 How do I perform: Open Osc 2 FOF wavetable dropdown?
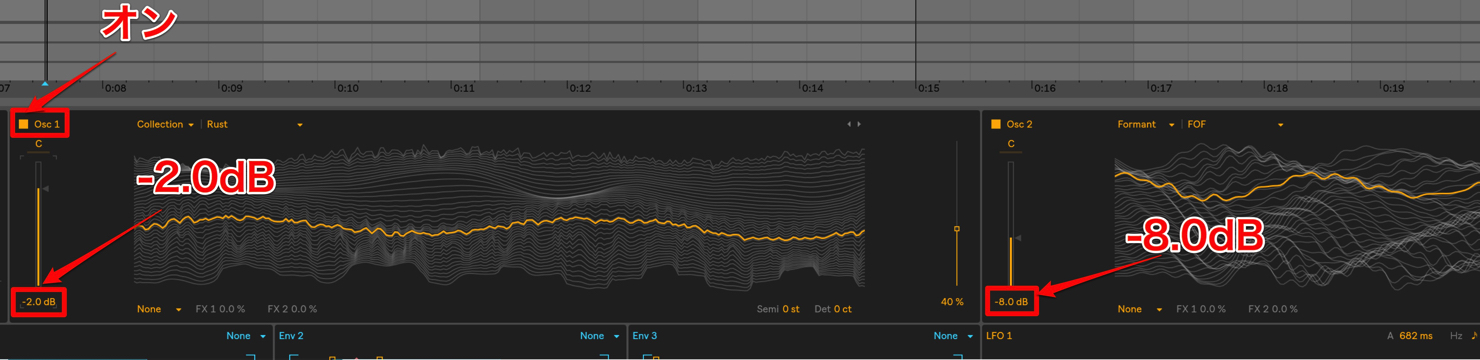1234,124
